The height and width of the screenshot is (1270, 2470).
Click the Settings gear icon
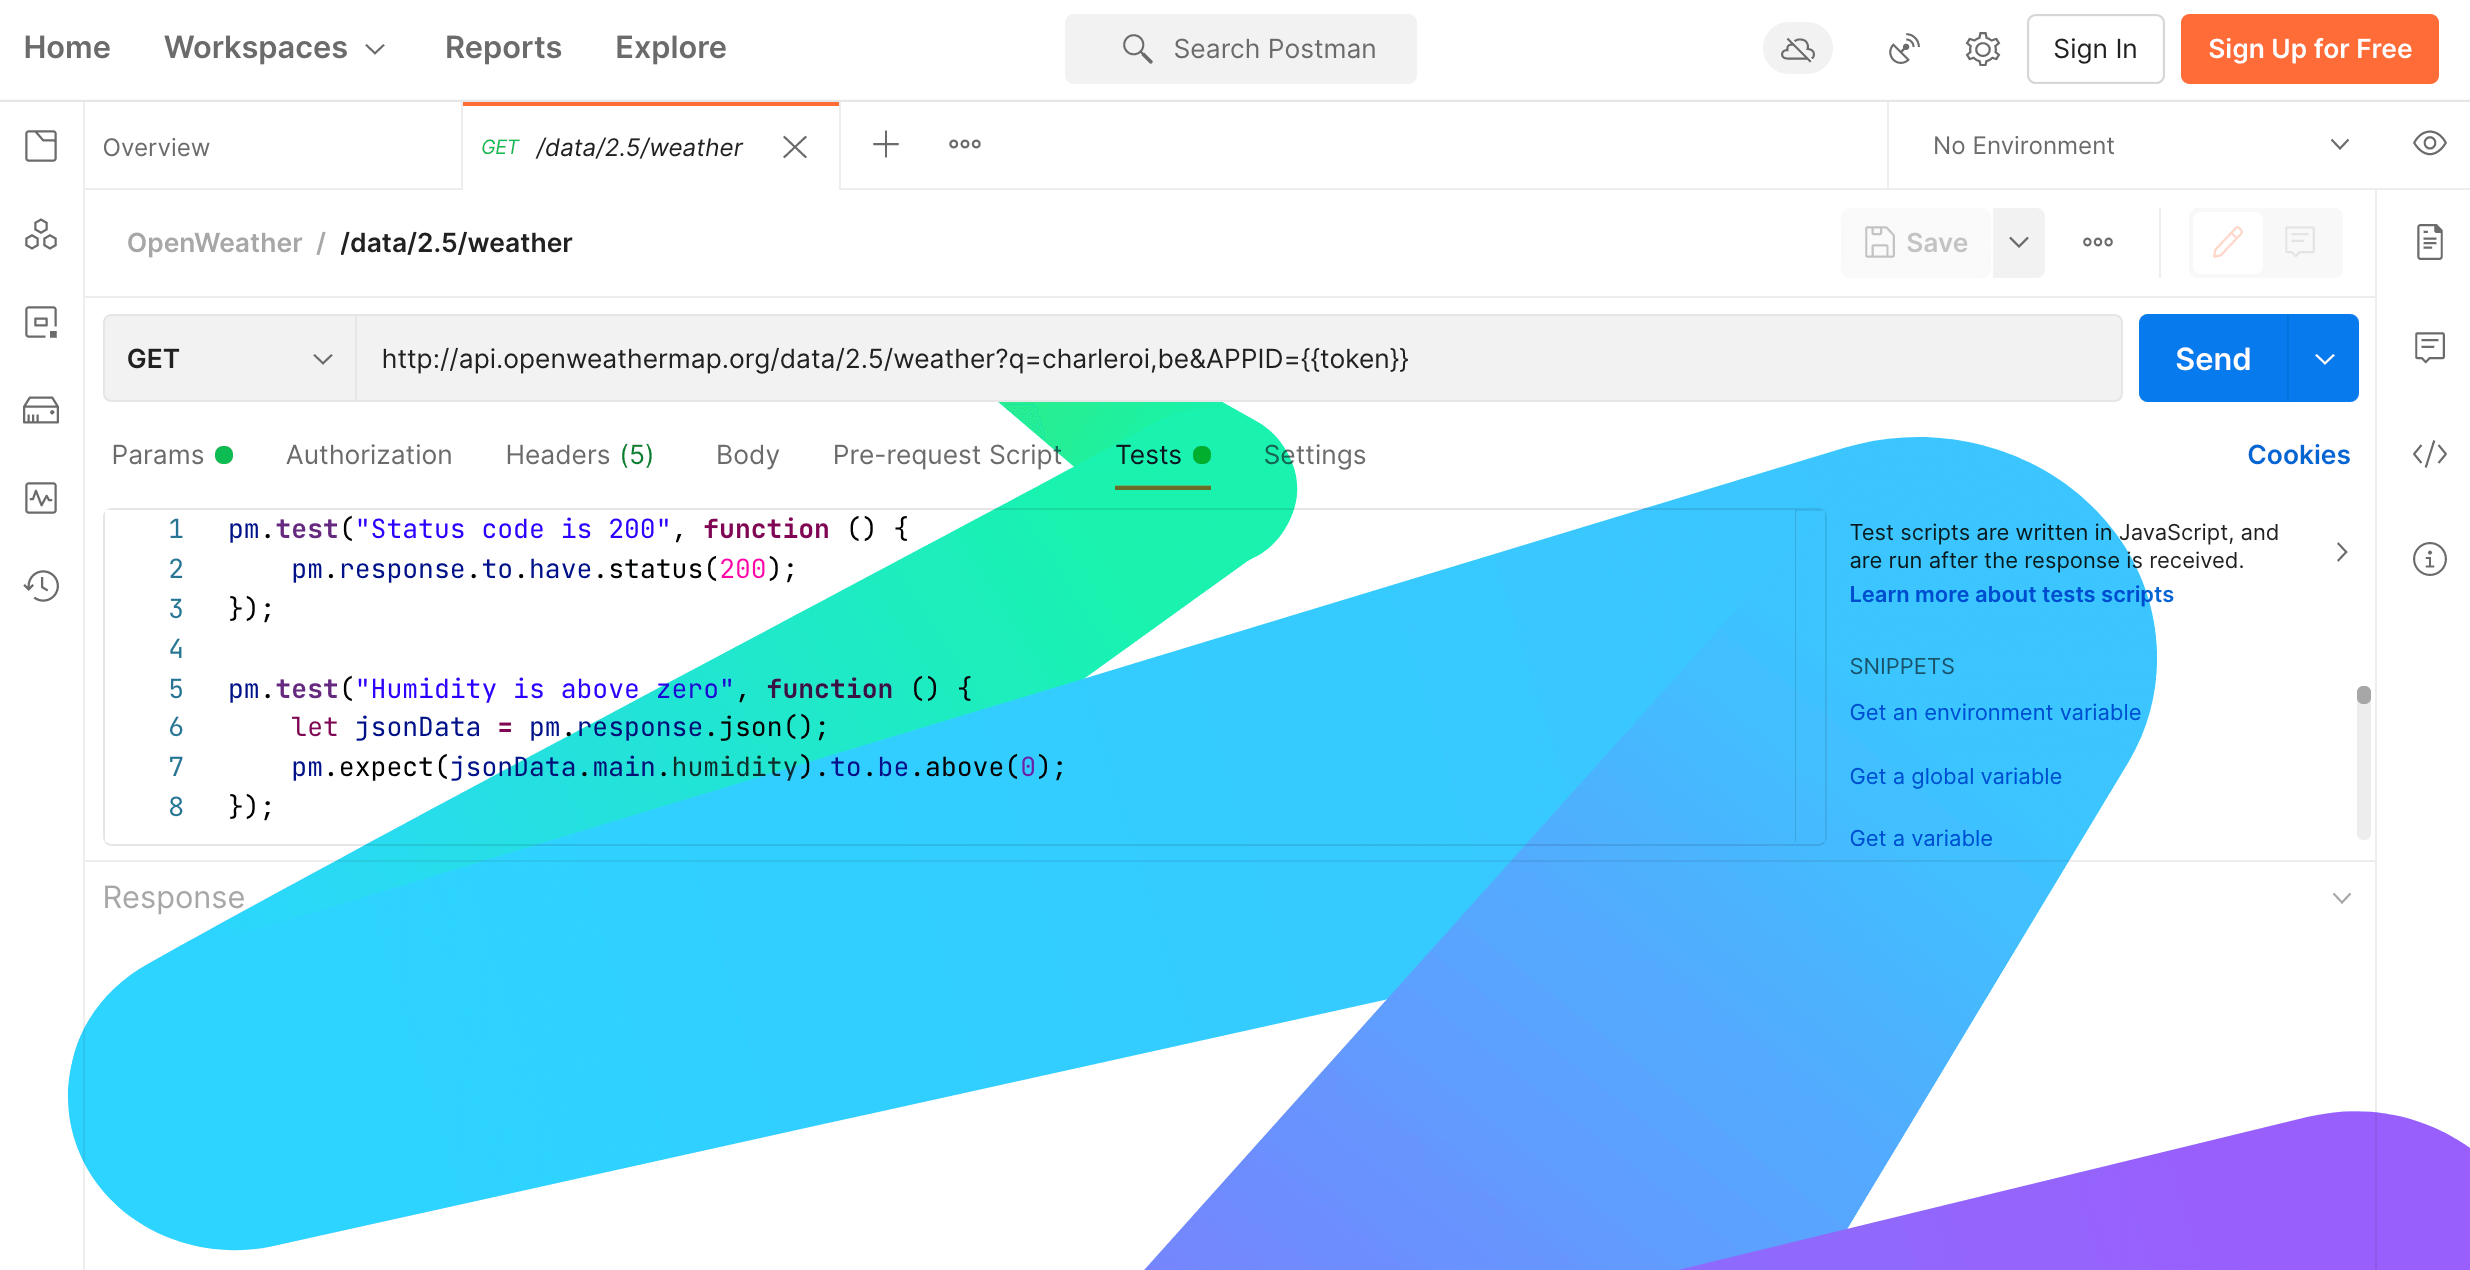(x=1981, y=47)
